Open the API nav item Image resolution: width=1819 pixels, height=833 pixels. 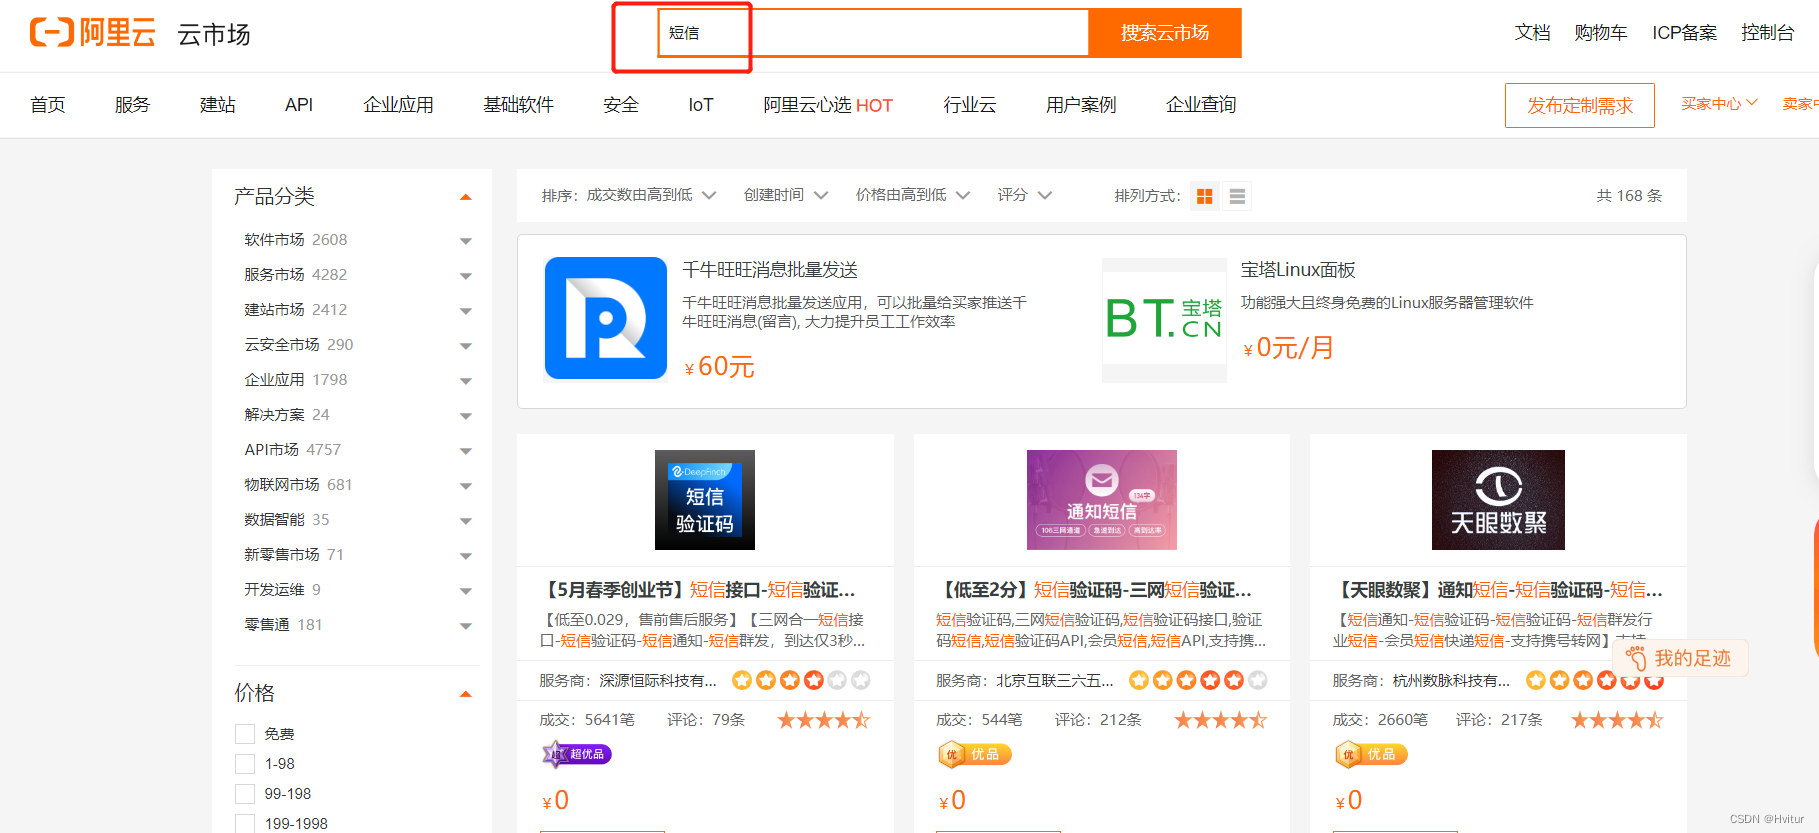(299, 105)
